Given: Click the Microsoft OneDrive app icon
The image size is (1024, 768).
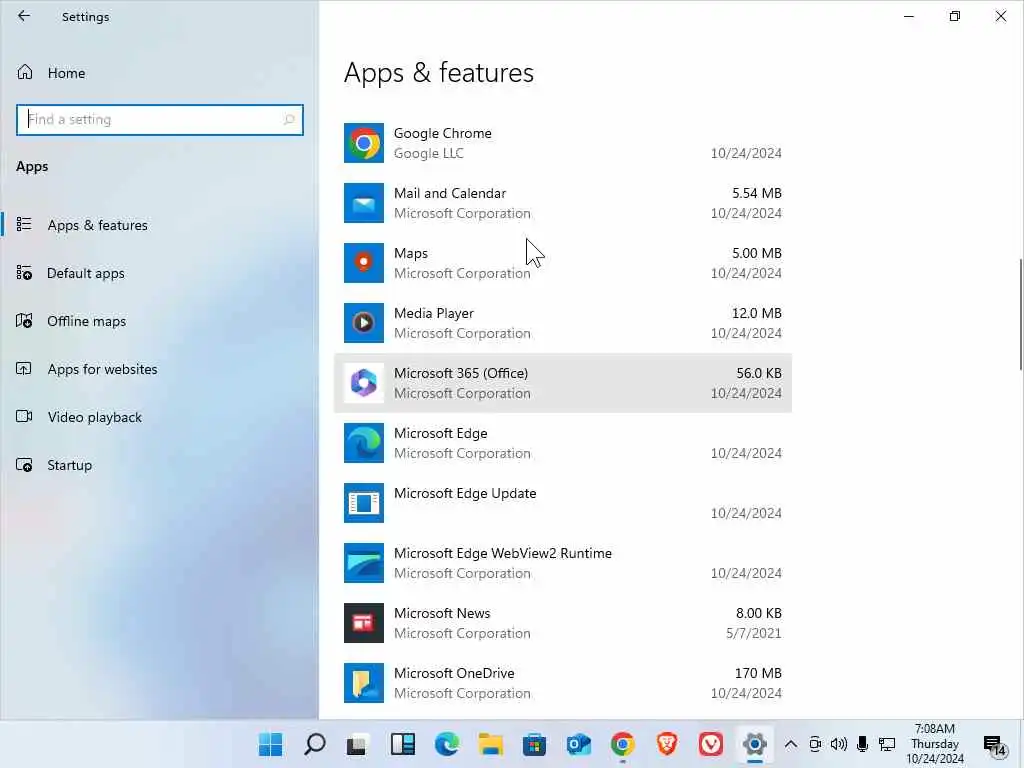Looking at the screenshot, I should 364,683.
